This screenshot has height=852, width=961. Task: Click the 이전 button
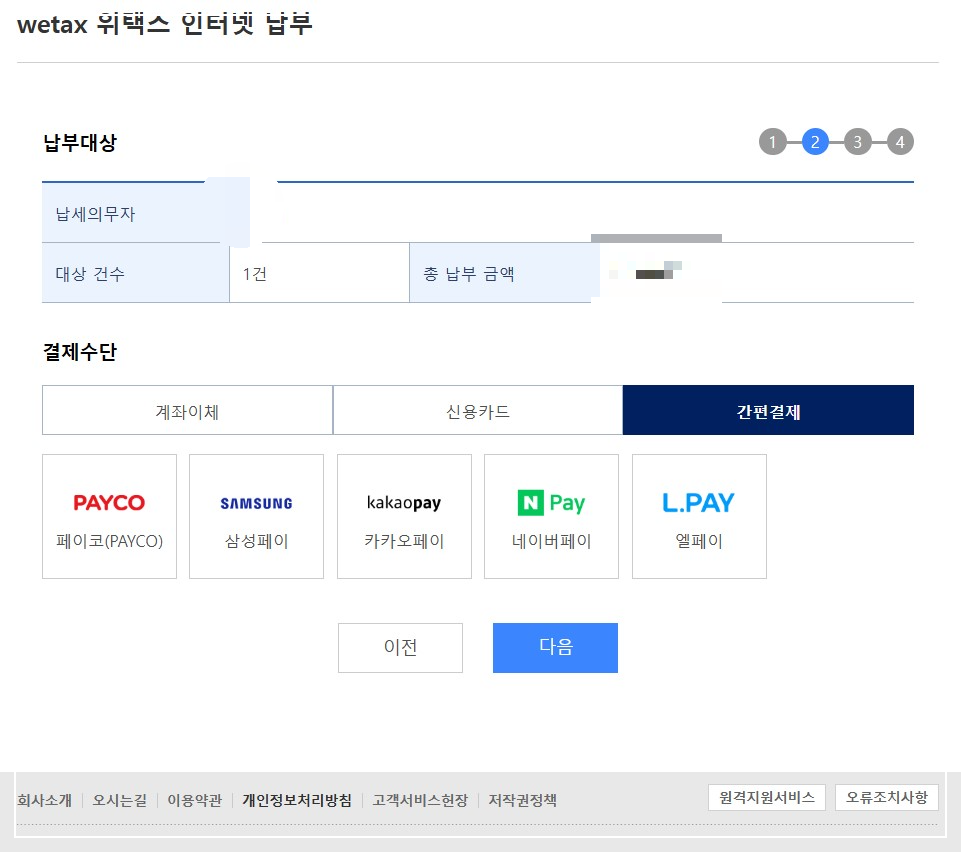[x=400, y=647]
